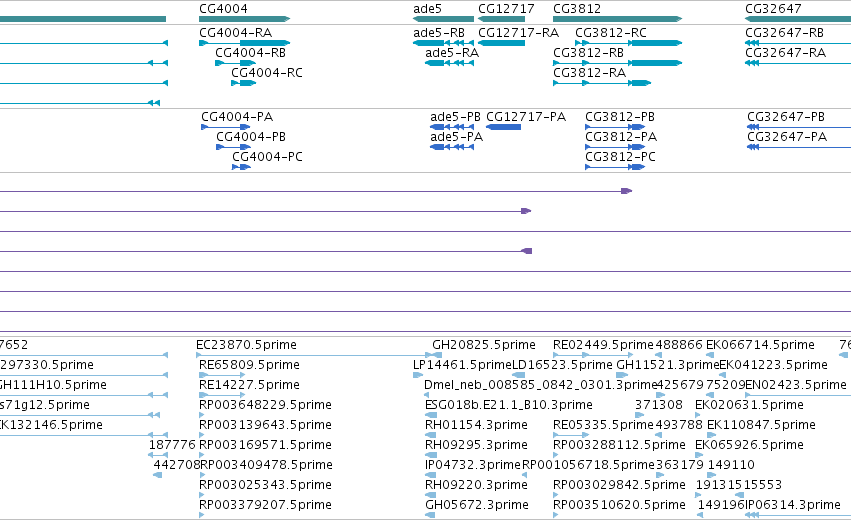851x520 pixels.
Task: Select EST LP14461.5prime
Action: coord(462,365)
